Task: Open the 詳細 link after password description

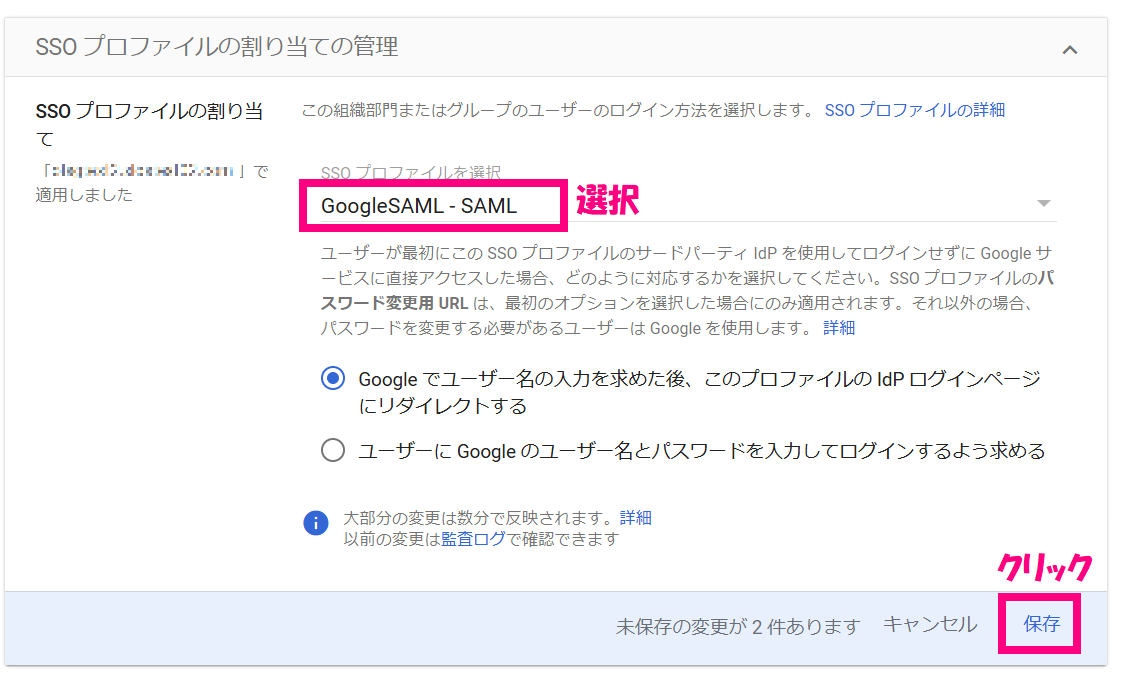Action: coord(839,328)
